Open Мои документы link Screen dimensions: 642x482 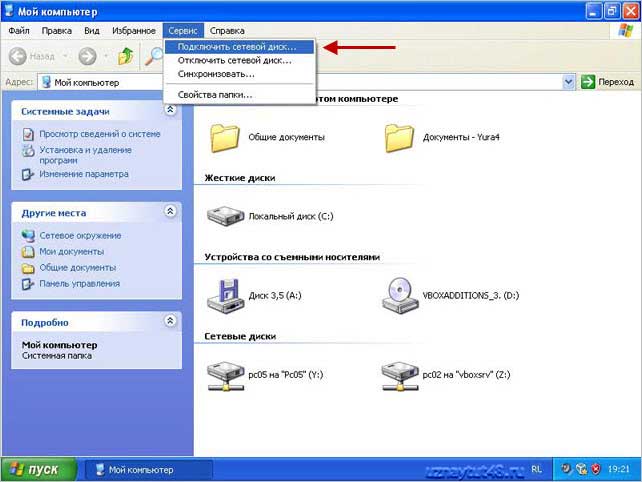coord(72,251)
